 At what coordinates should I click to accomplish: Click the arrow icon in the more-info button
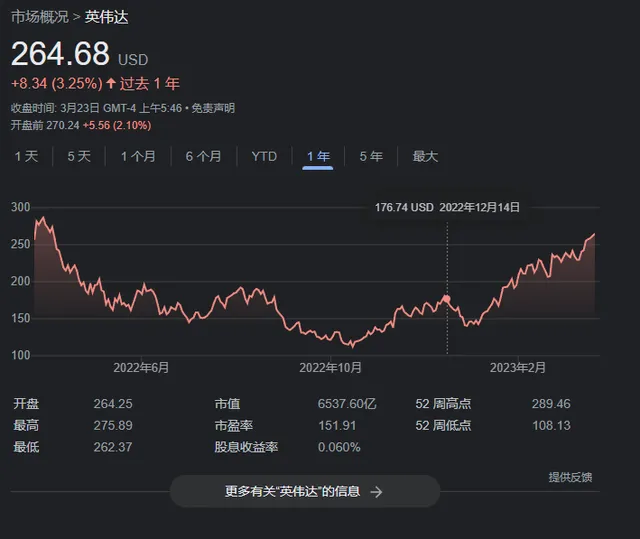(377, 492)
